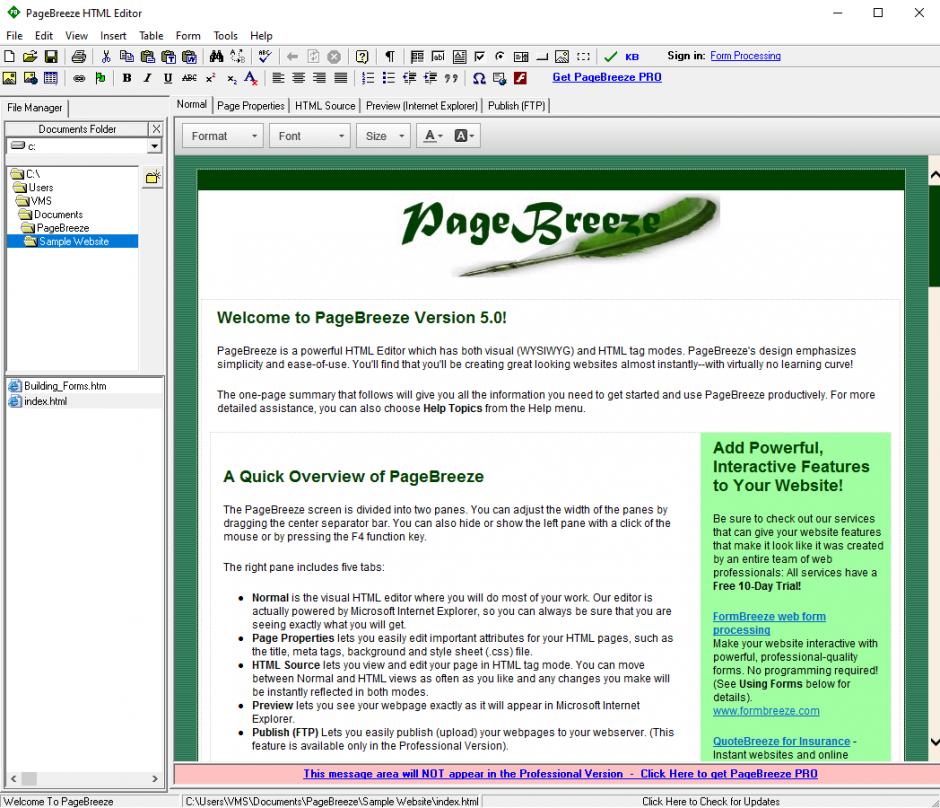Create a bulleted list
Viewport: 940px width, 808px height.
pyautogui.click(x=388, y=78)
